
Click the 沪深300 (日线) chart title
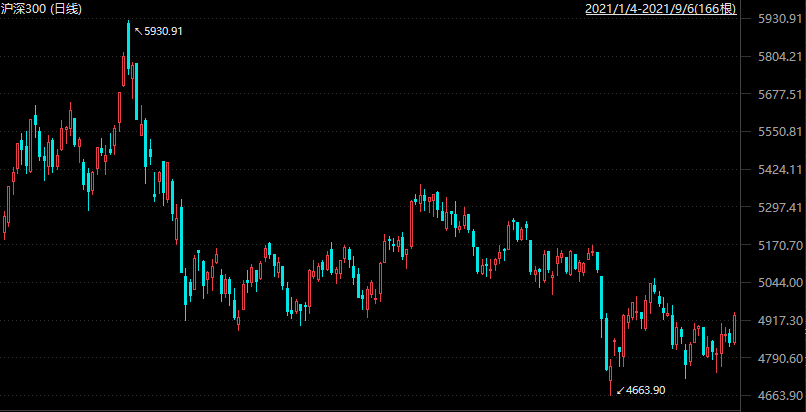(x=41, y=8)
